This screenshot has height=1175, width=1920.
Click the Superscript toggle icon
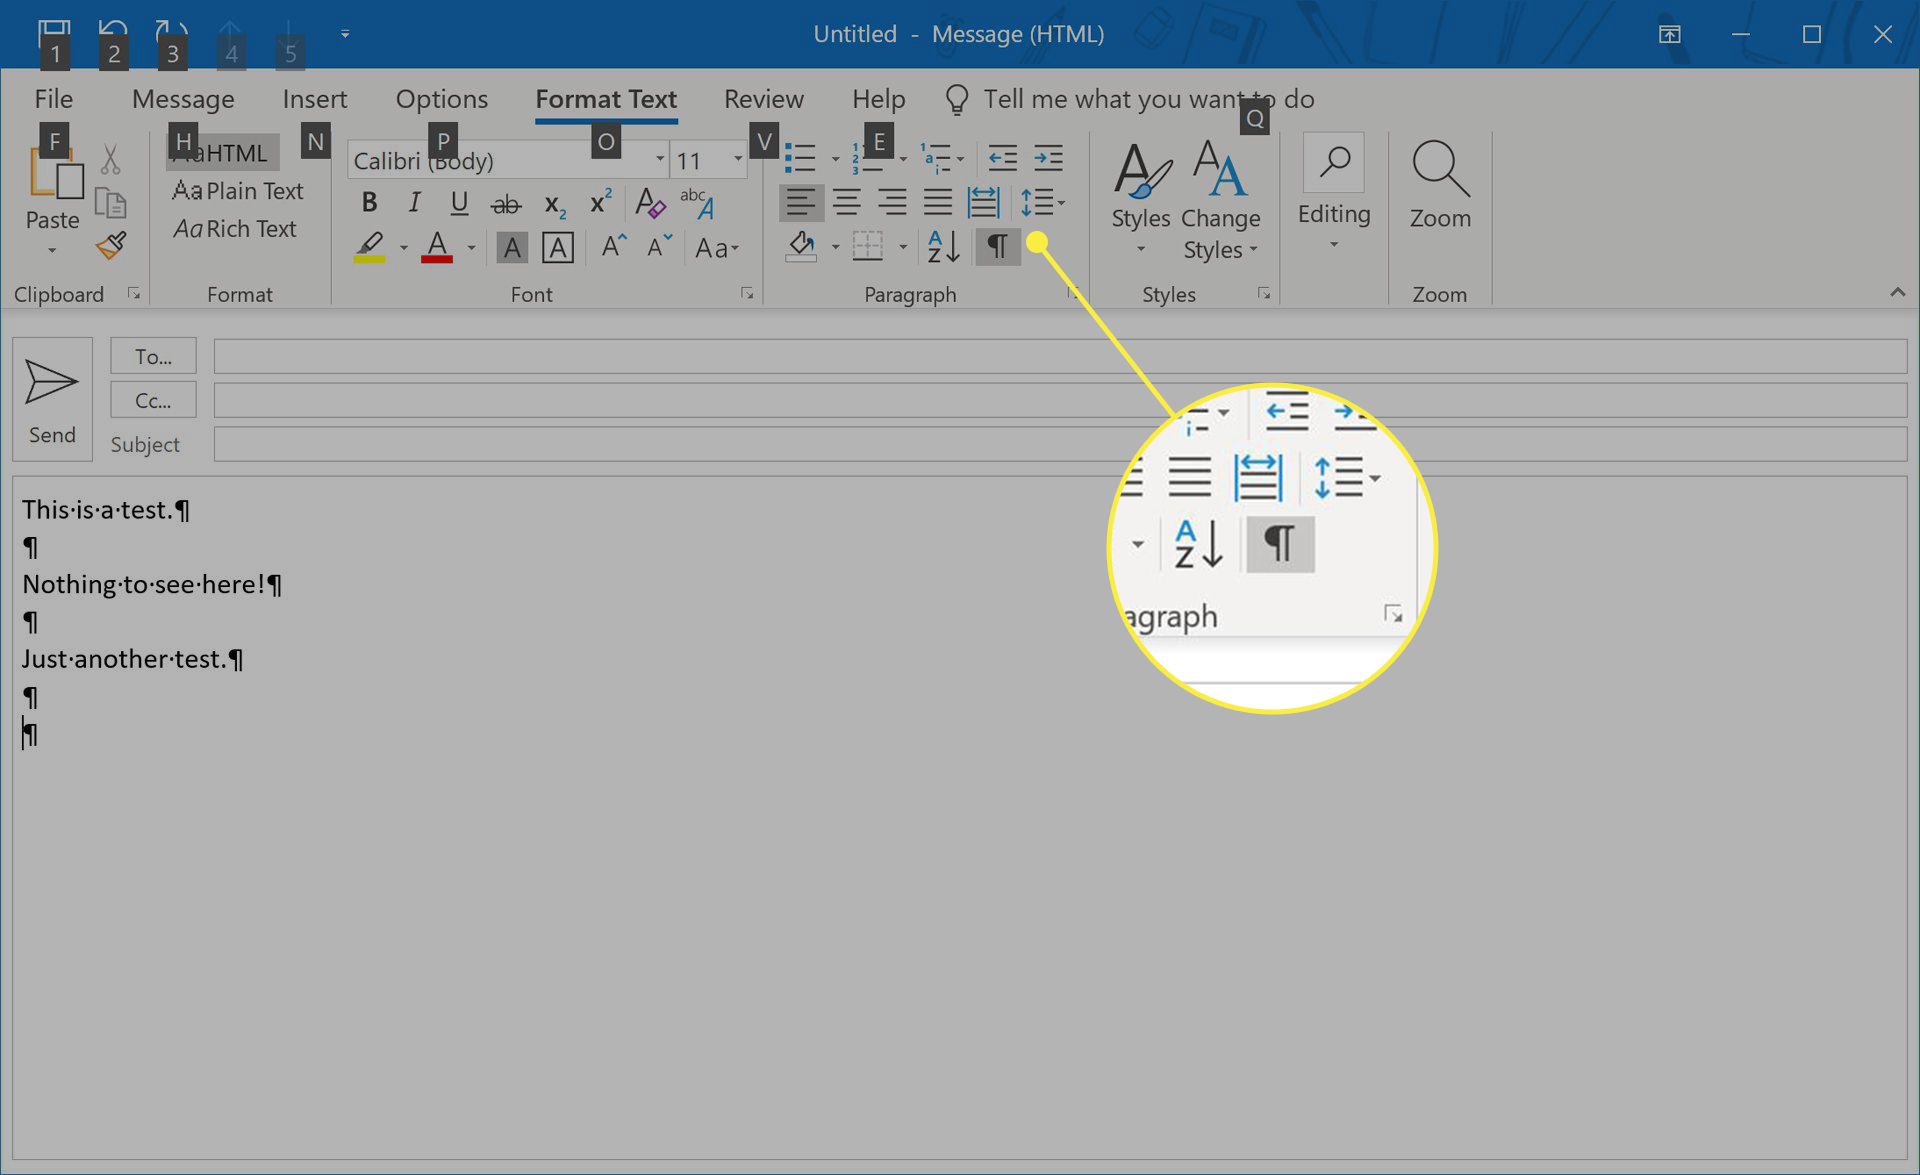pos(599,203)
